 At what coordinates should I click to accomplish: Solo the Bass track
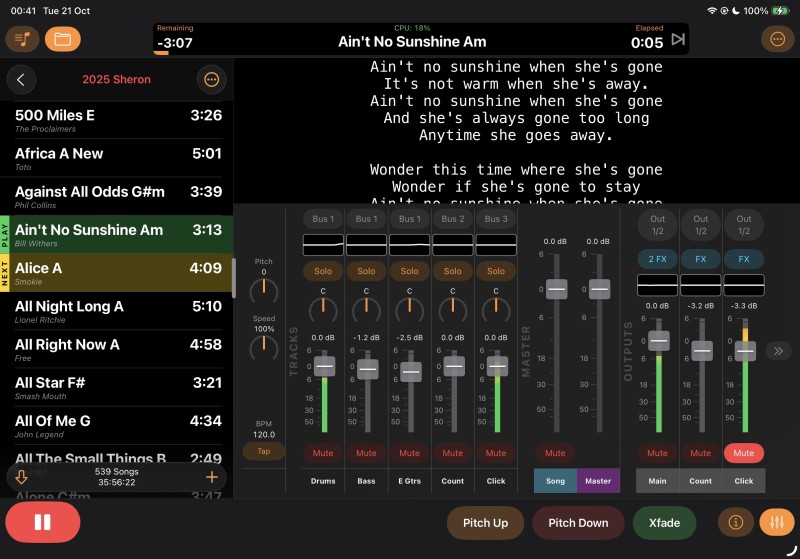[367, 271]
